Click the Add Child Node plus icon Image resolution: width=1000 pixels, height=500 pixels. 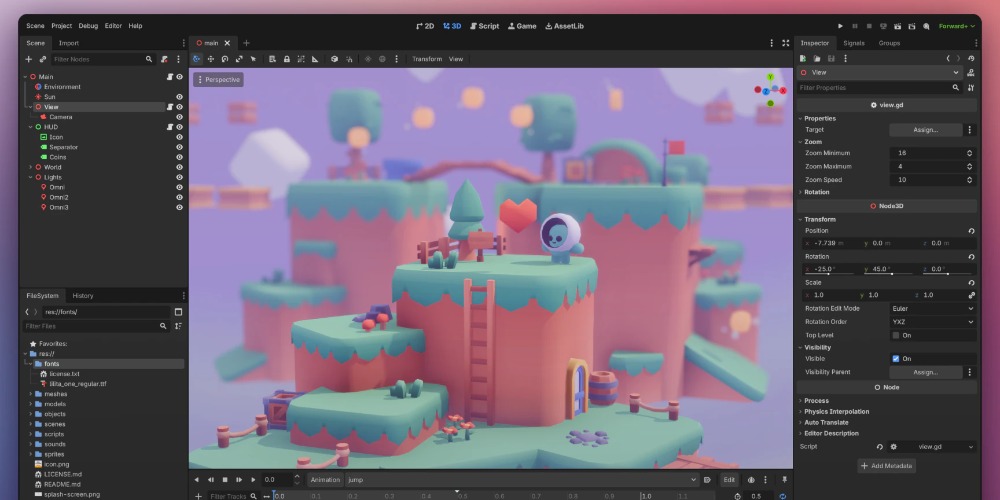pos(28,59)
